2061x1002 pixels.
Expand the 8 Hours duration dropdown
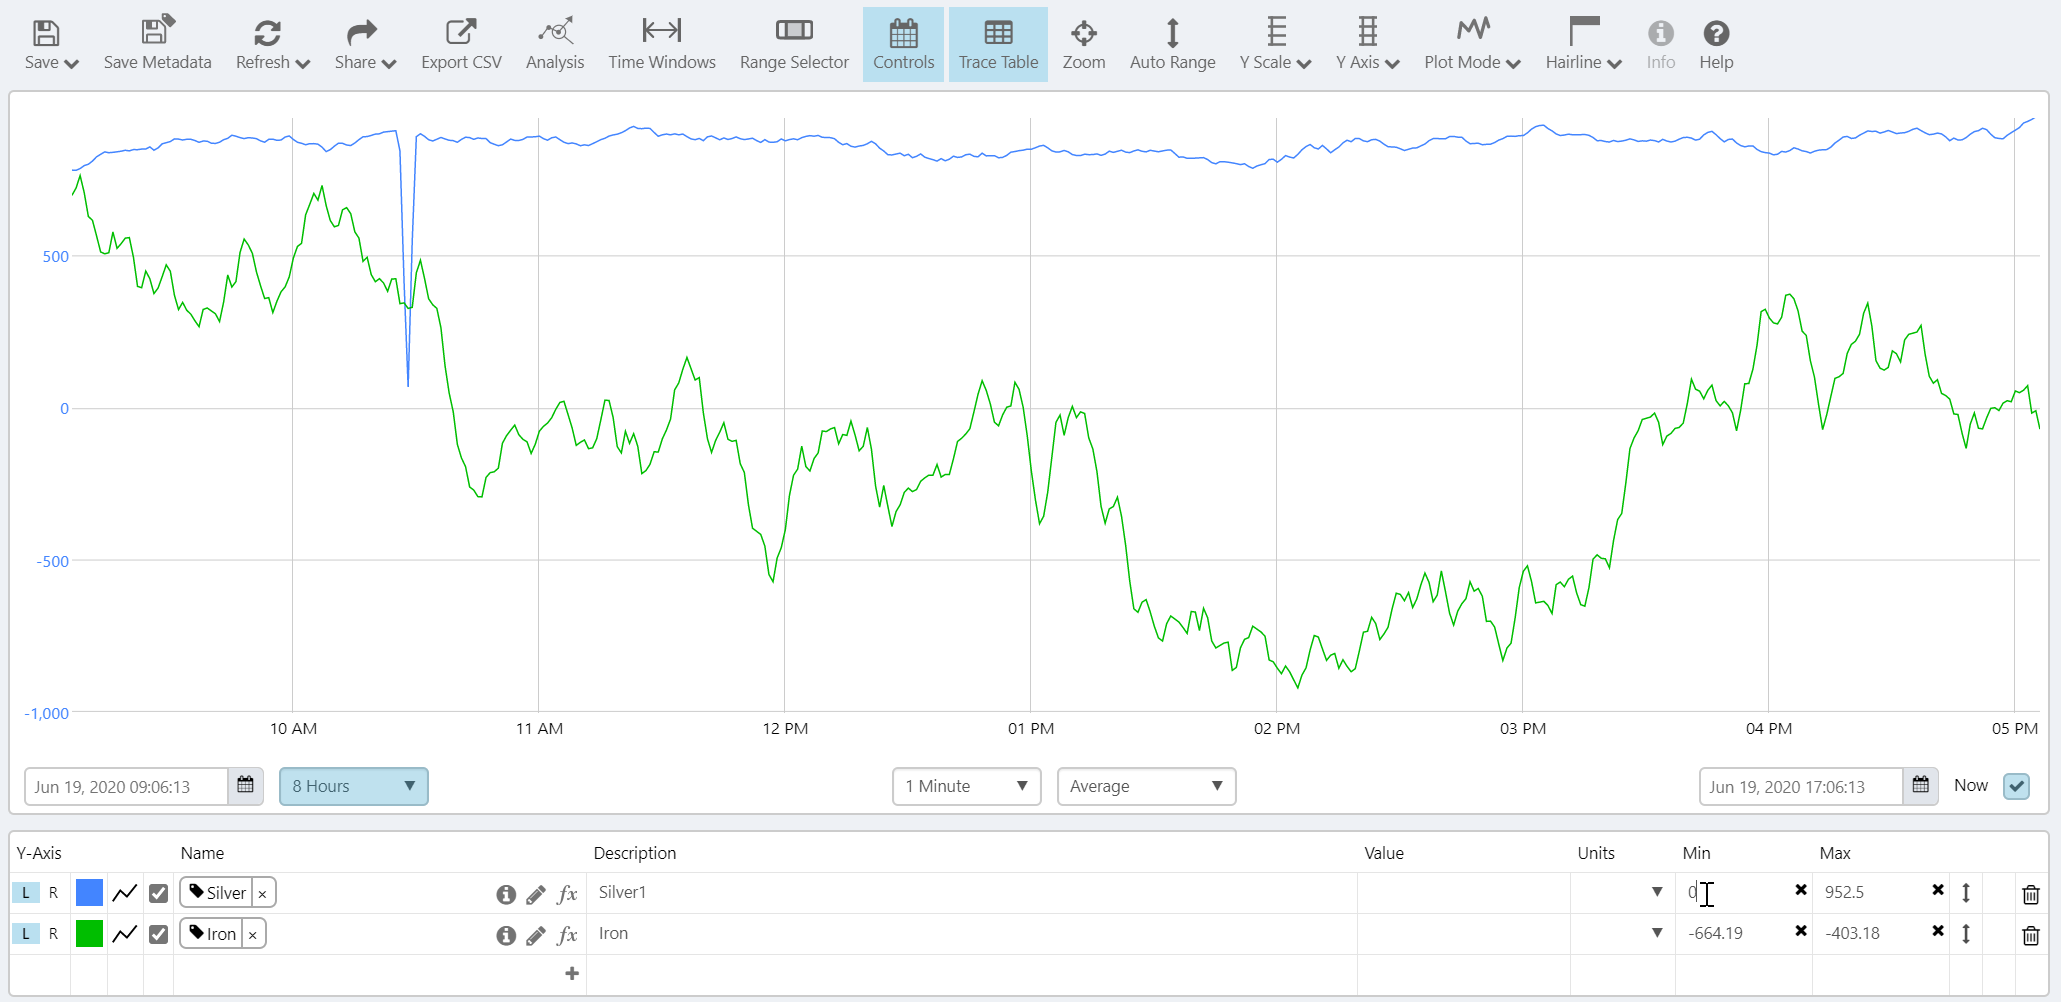(354, 786)
